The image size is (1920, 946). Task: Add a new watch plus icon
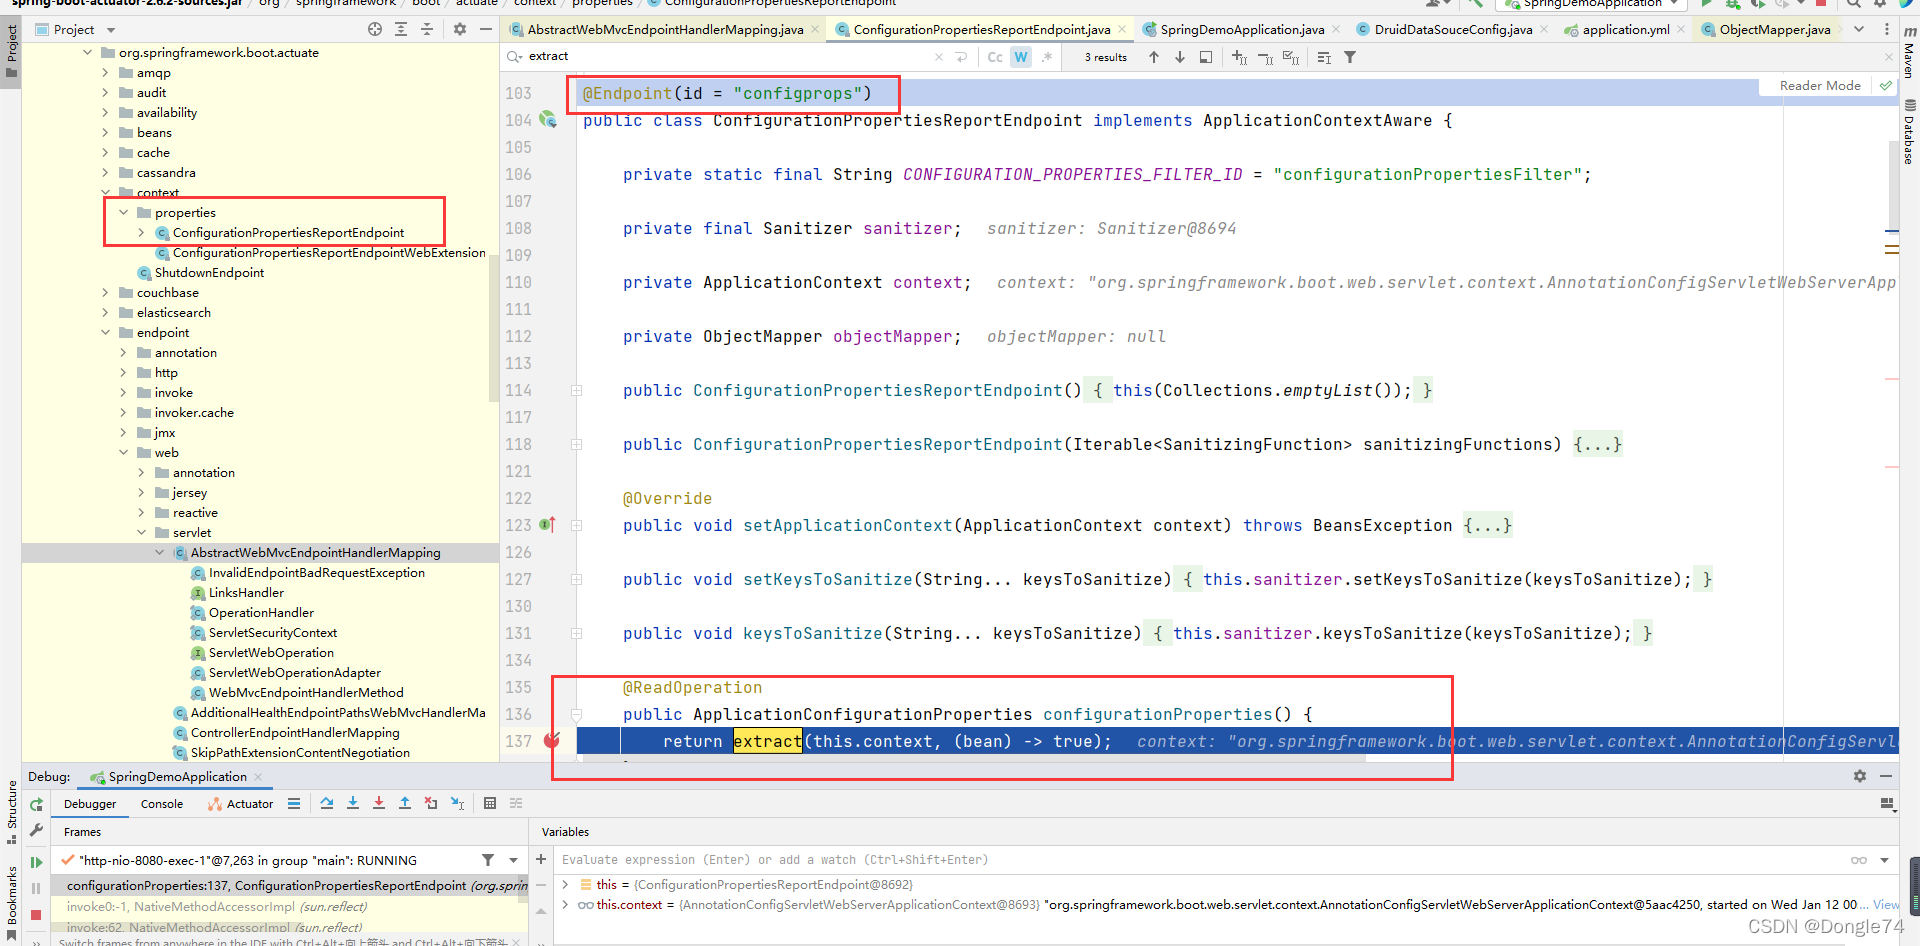point(541,859)
